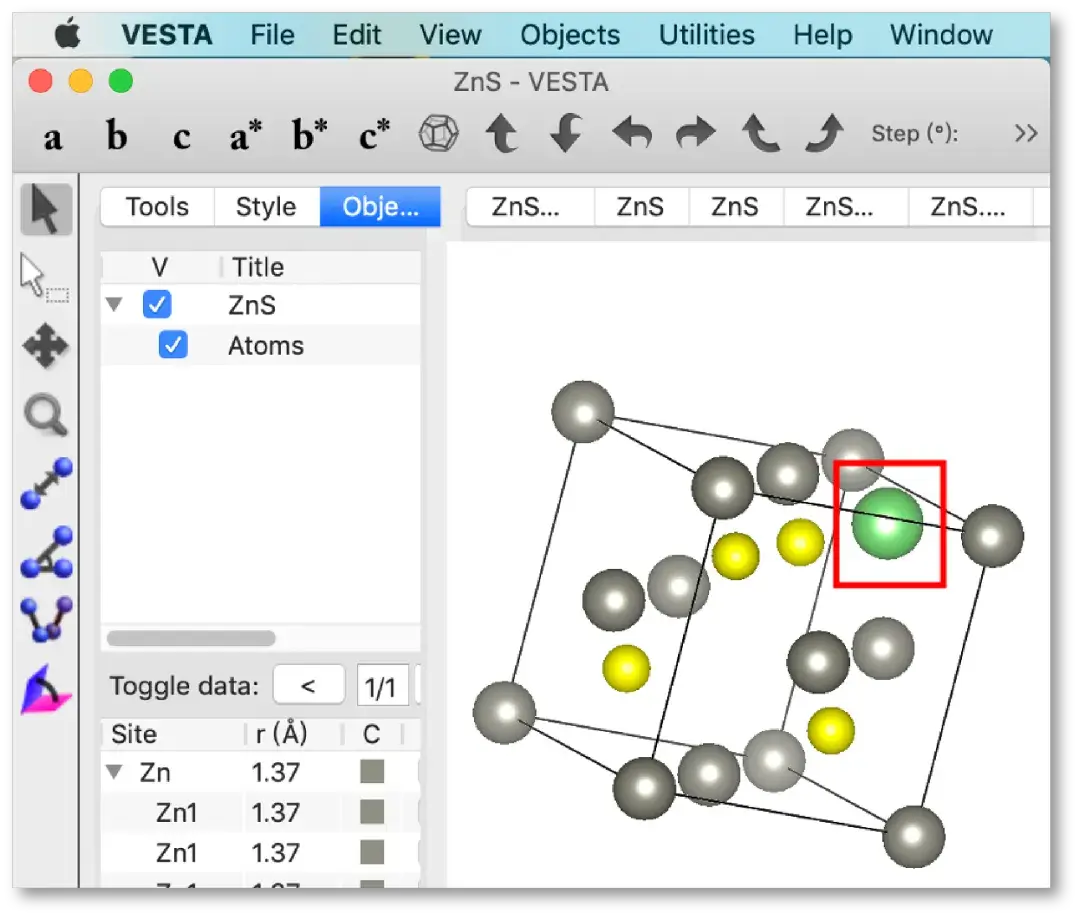View along the b* reciprocal axis
1080x917 pixels.
pos(310,134)
